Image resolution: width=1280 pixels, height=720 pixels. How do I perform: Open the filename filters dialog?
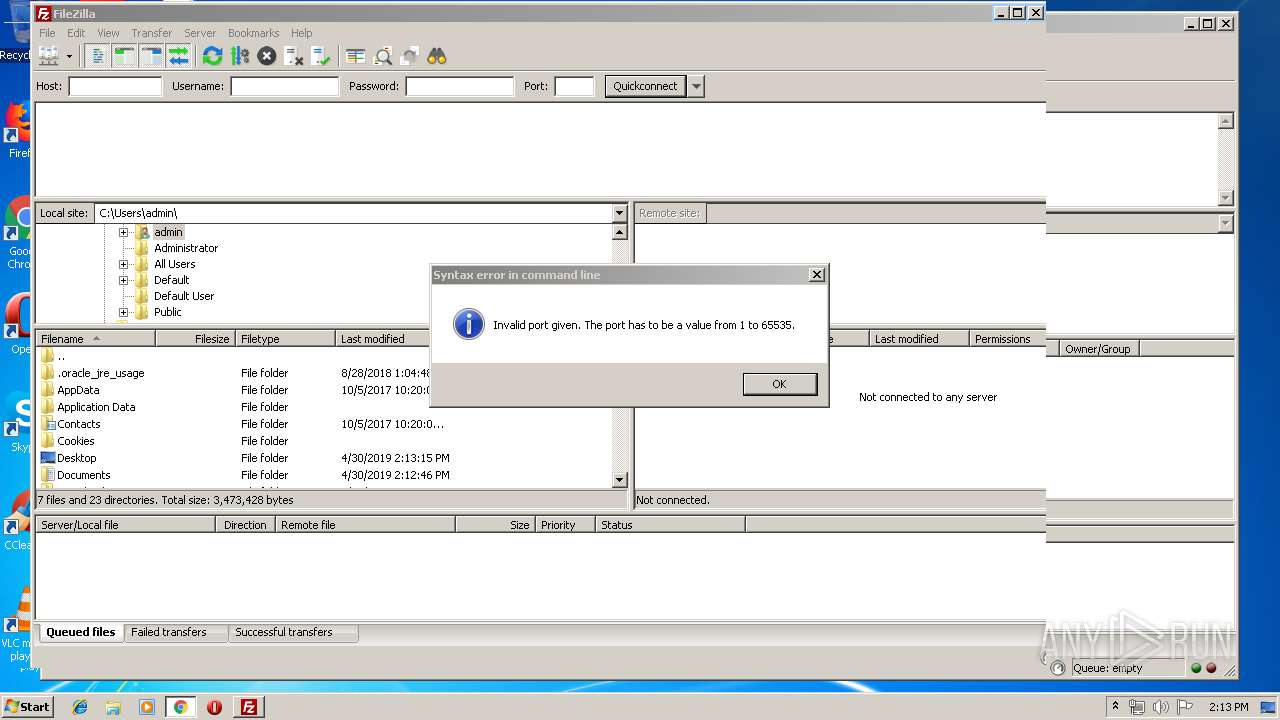(x=355, y=56)
